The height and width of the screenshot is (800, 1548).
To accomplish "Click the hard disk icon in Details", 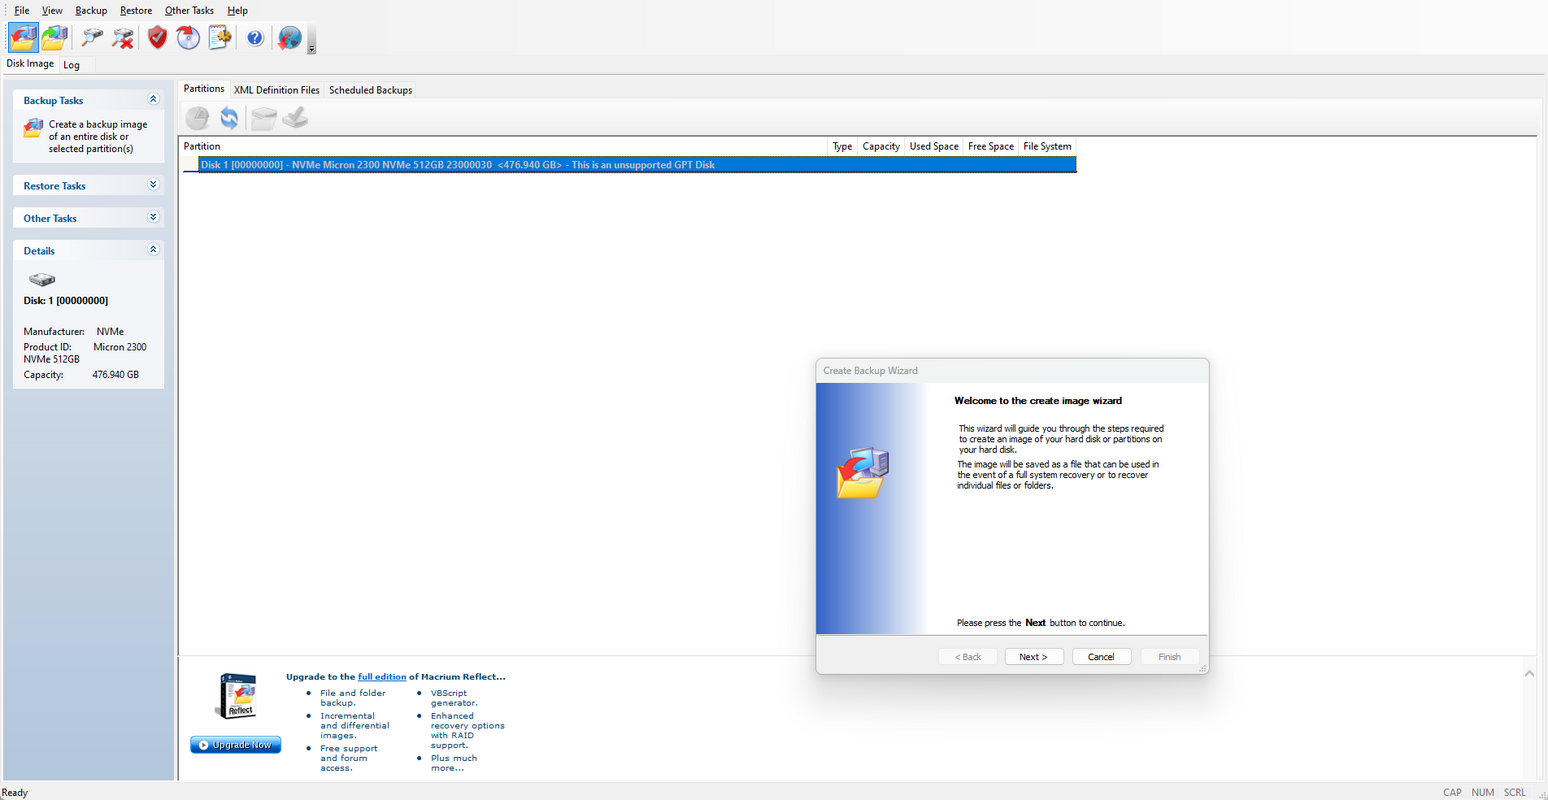I will pyautogui.click(x=42, y=280).
